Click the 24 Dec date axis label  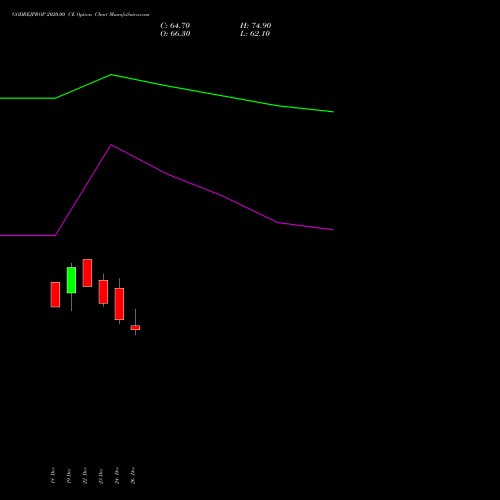coord(117,475)
